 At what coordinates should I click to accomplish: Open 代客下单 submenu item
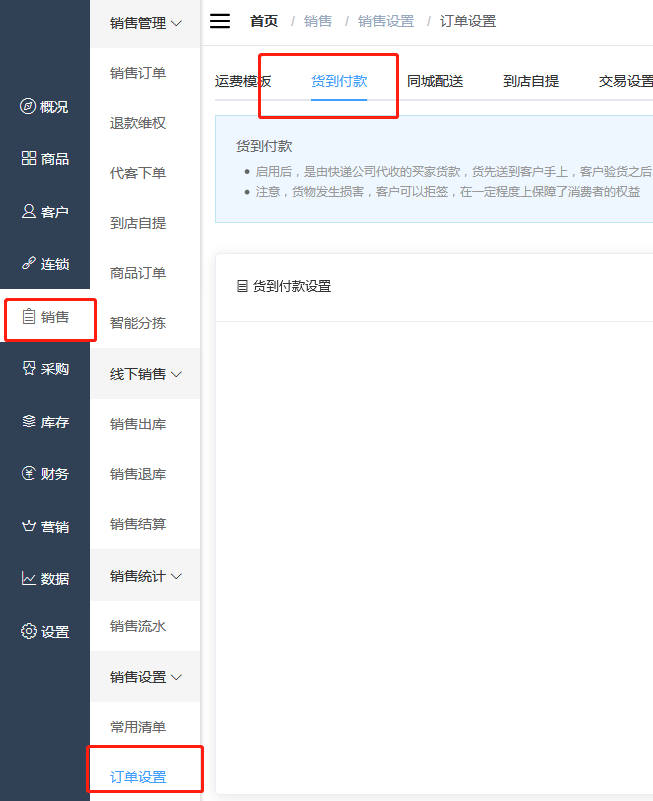pos(138,173)
